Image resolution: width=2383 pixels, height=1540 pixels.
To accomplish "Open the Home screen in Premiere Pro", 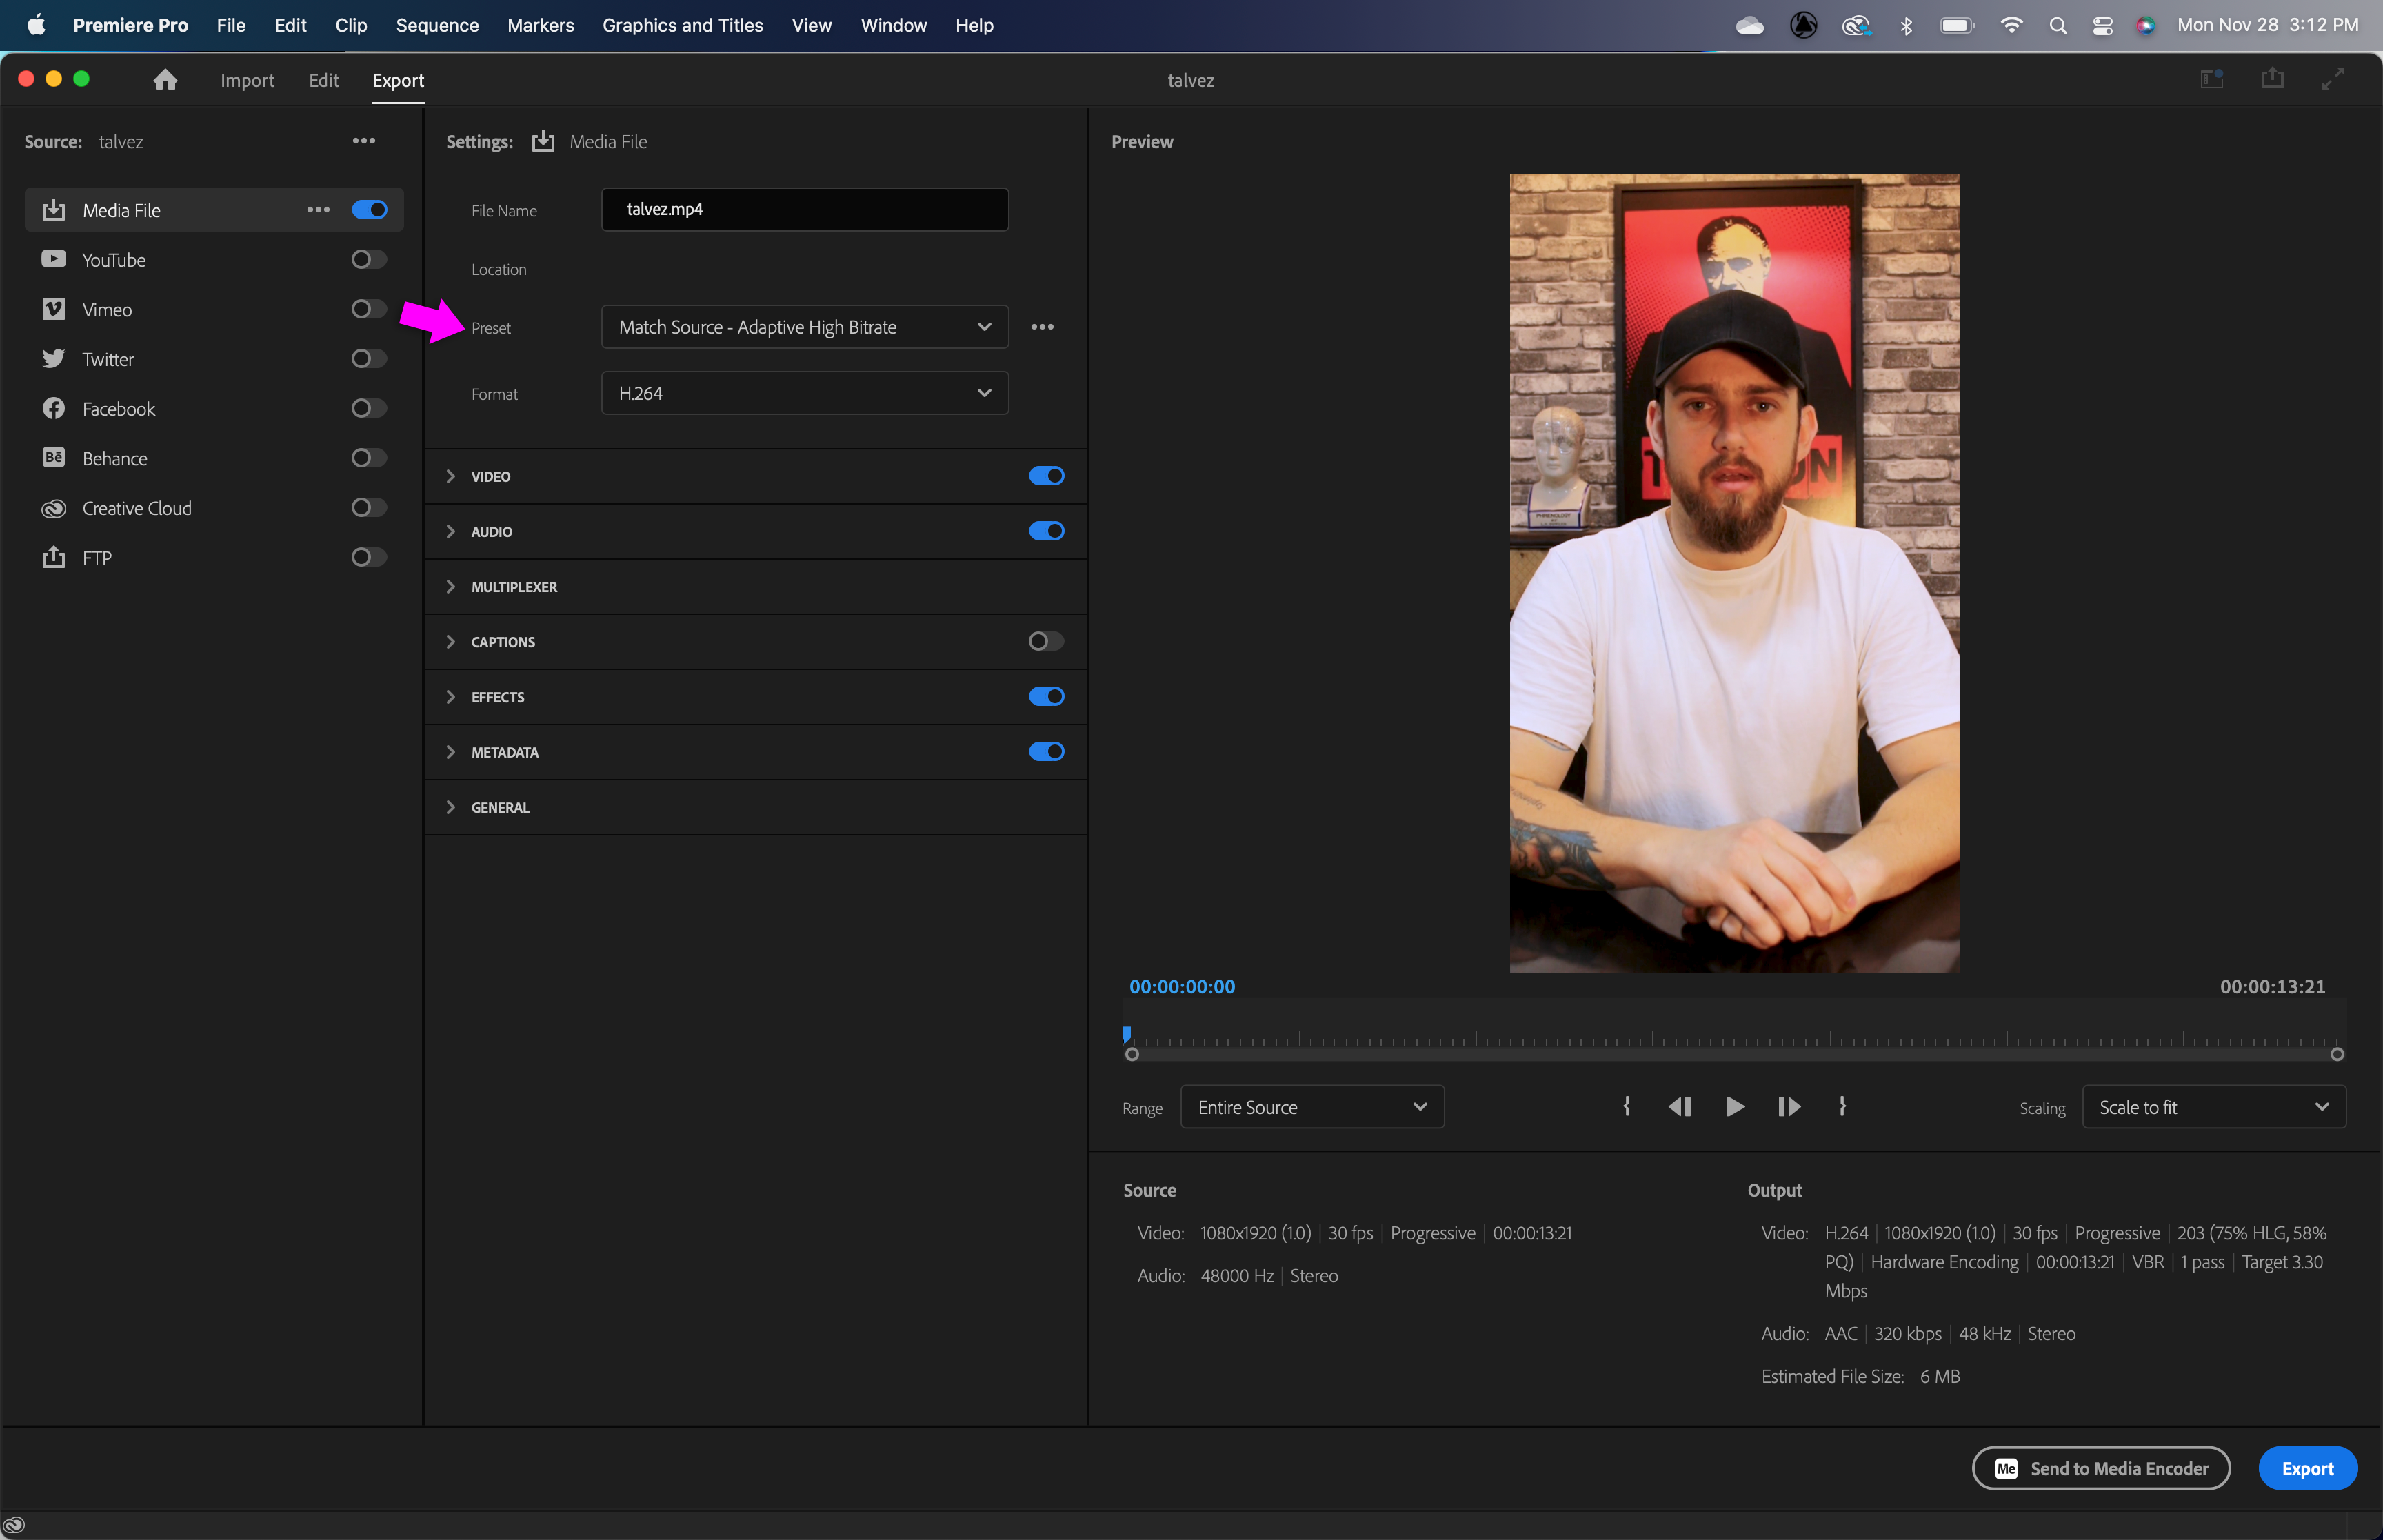I will 164,80.
